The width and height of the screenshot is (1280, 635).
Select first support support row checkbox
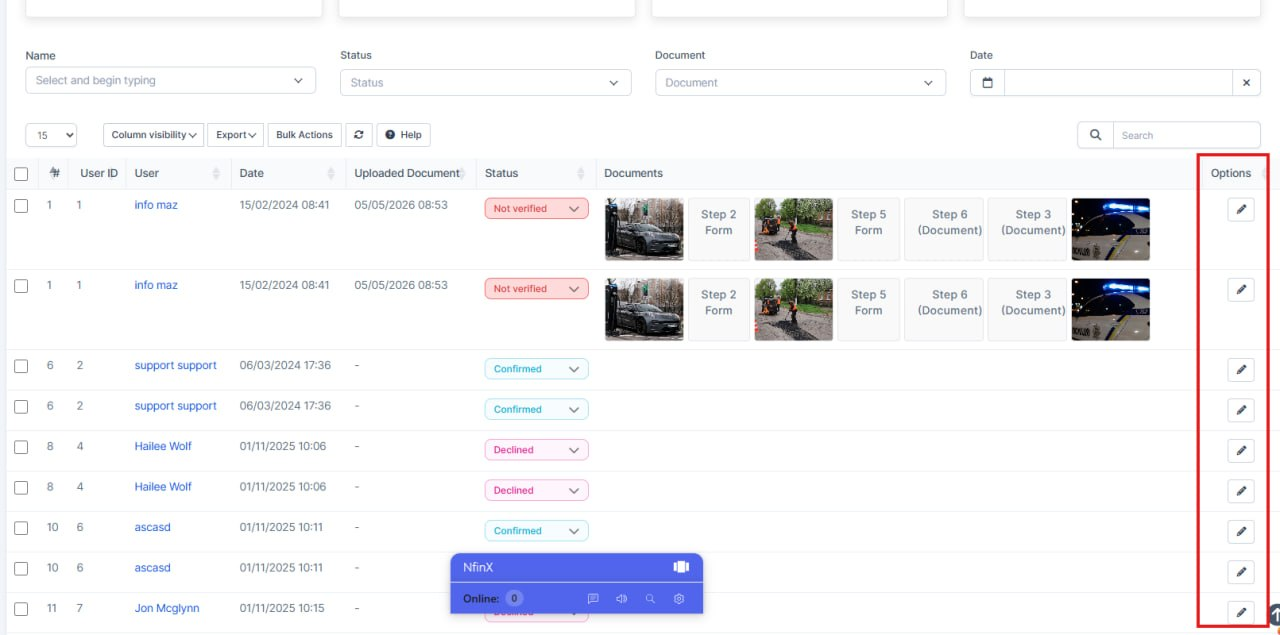point(21,366)
